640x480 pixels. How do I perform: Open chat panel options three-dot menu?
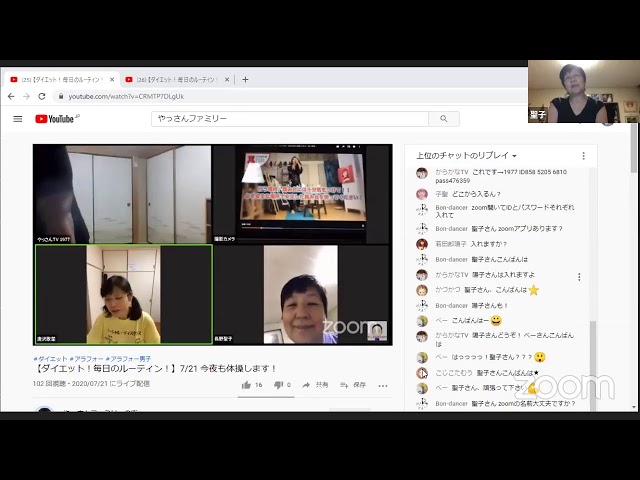[583, 156]
